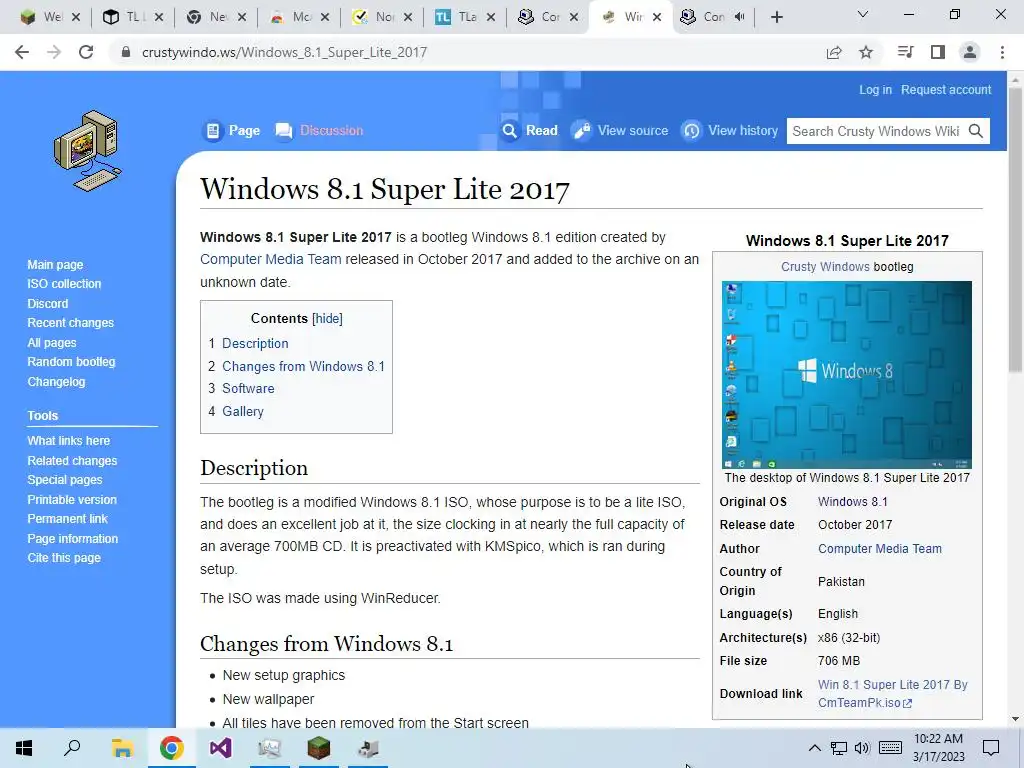Reload the page with refresh icon
Image resolution: width=1024 pixels, height=768 pixels.
[86, 52]
